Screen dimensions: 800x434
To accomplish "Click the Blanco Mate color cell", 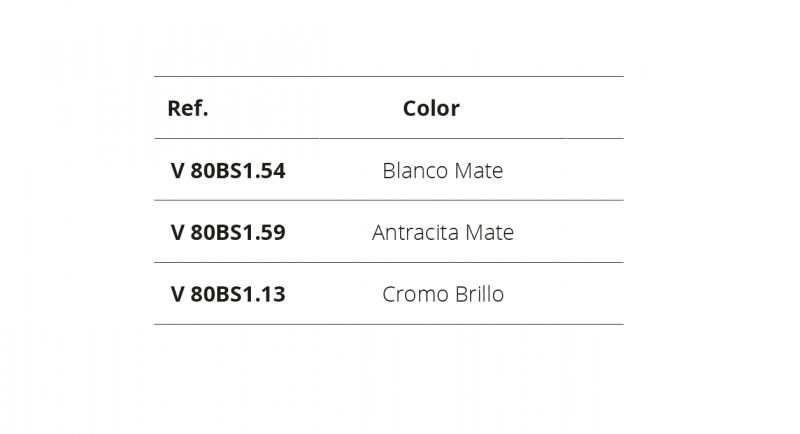I will pyautogui.click(x=443, y=171).
